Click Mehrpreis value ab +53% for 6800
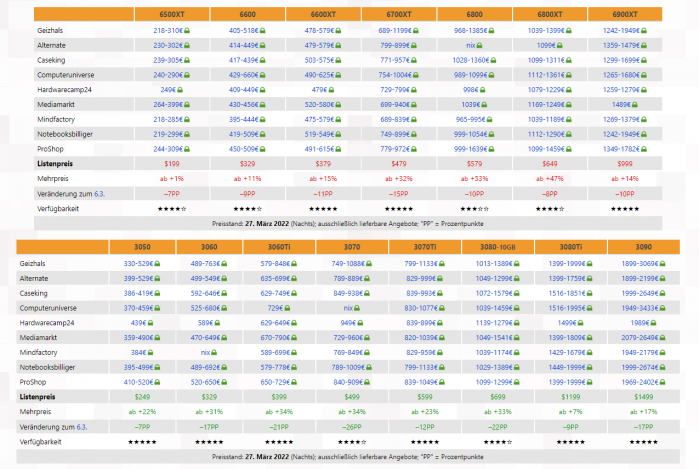The width and height of the screenshot is (700, 469). [474, 178]
